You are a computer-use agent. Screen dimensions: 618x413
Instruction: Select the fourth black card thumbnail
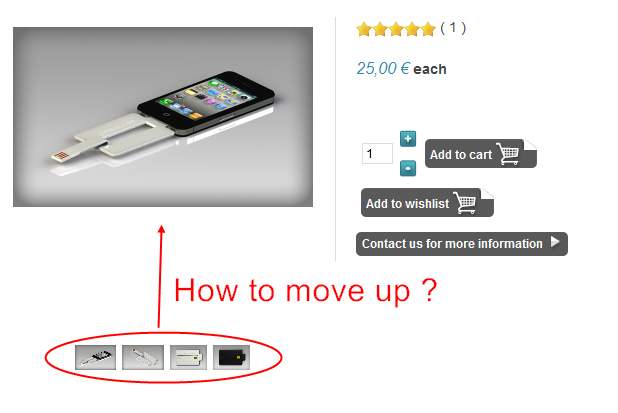(231, 357)
